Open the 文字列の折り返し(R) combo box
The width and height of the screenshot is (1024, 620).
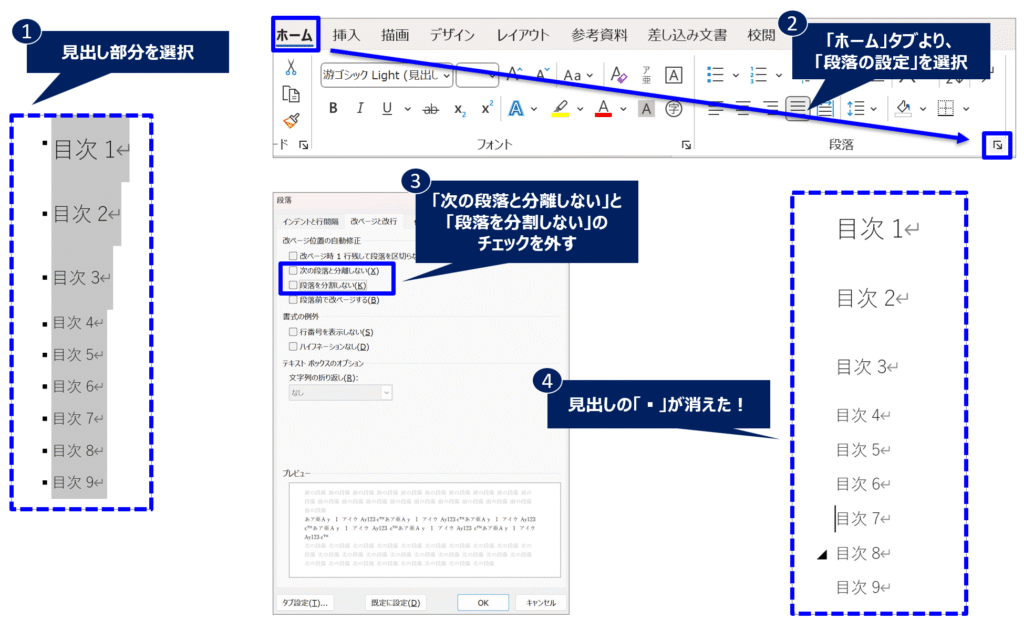click(x=340, y=393)
